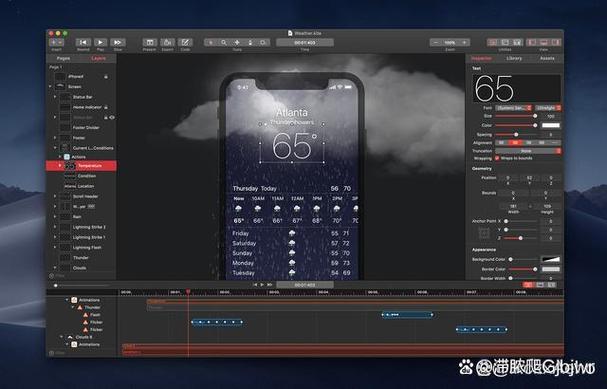The image size is (607, 389).
Task: Toggle lock on the iPhone layer
Action: pyautogui.click(x=106, y=77)
